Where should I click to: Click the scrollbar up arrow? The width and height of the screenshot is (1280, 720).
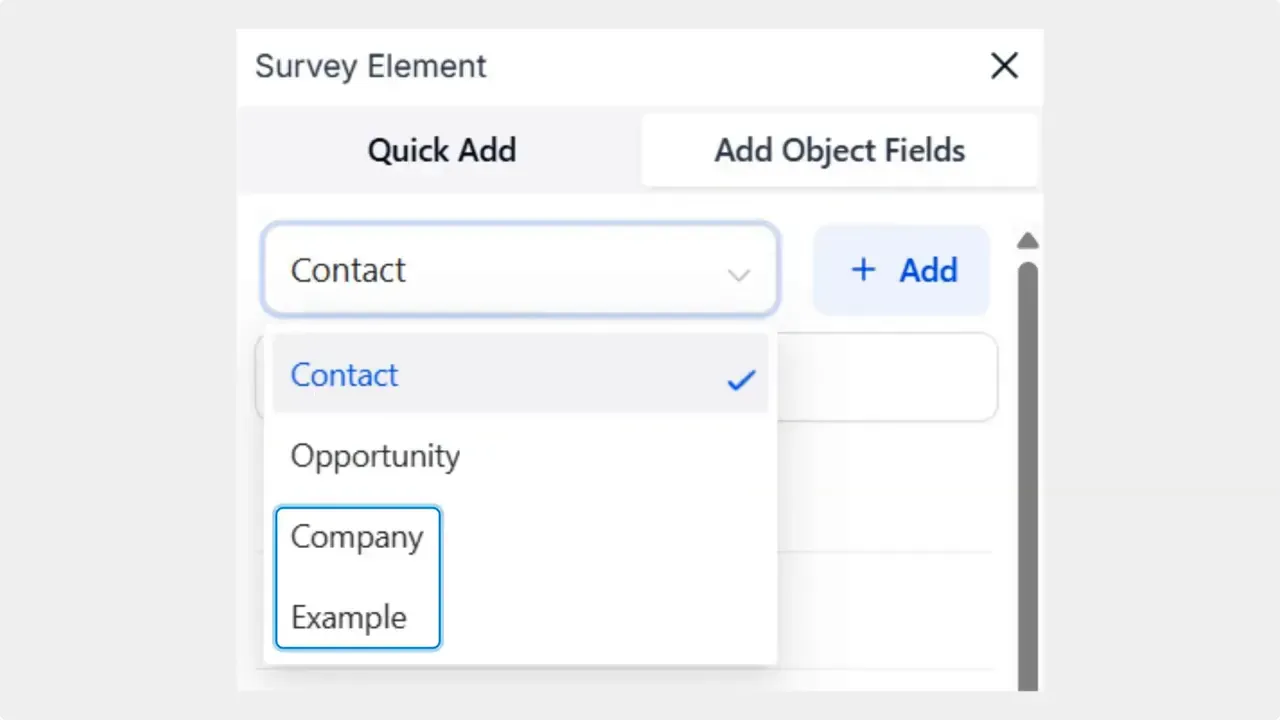click(1027, 240)
